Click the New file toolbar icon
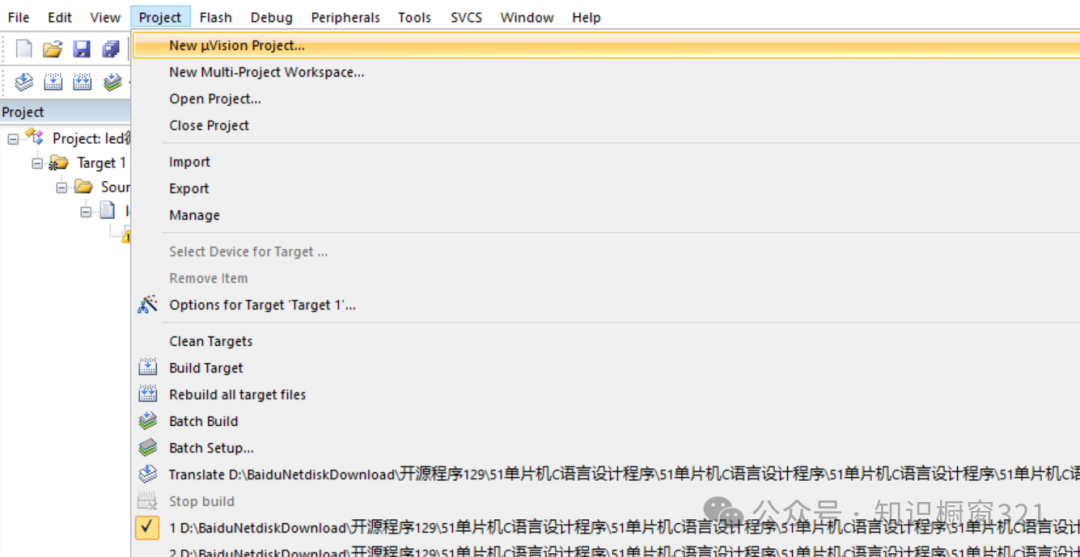 tap(24, 48)
